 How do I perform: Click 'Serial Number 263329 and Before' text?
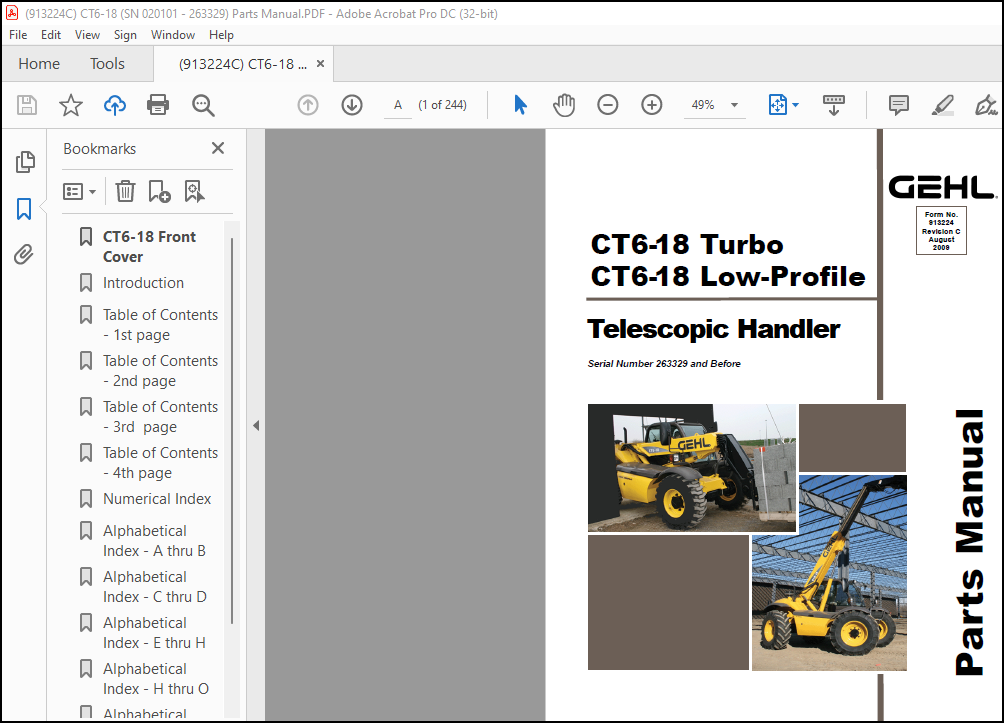click(664, 363)
